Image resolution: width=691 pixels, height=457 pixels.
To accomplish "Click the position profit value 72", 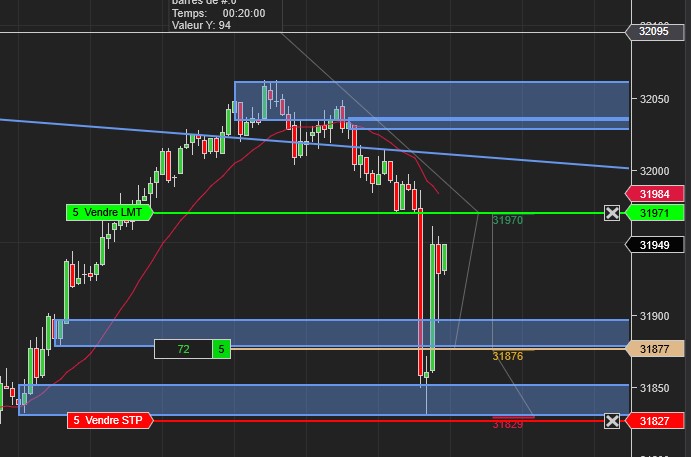I will [183, 349].
